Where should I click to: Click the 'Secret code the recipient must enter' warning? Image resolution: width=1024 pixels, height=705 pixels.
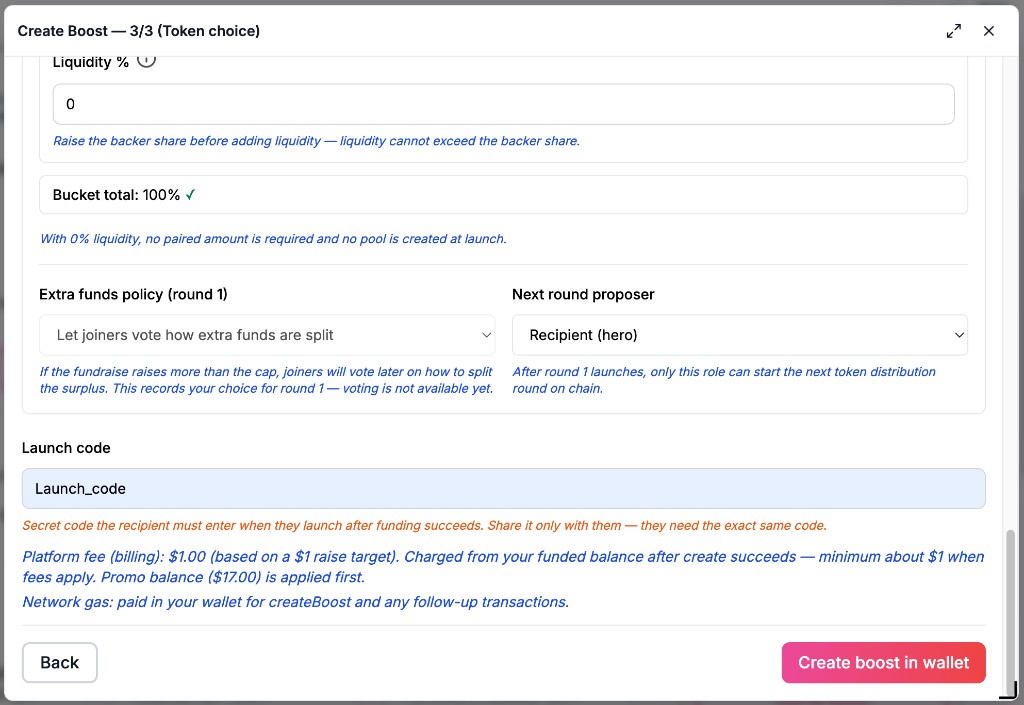424,525
